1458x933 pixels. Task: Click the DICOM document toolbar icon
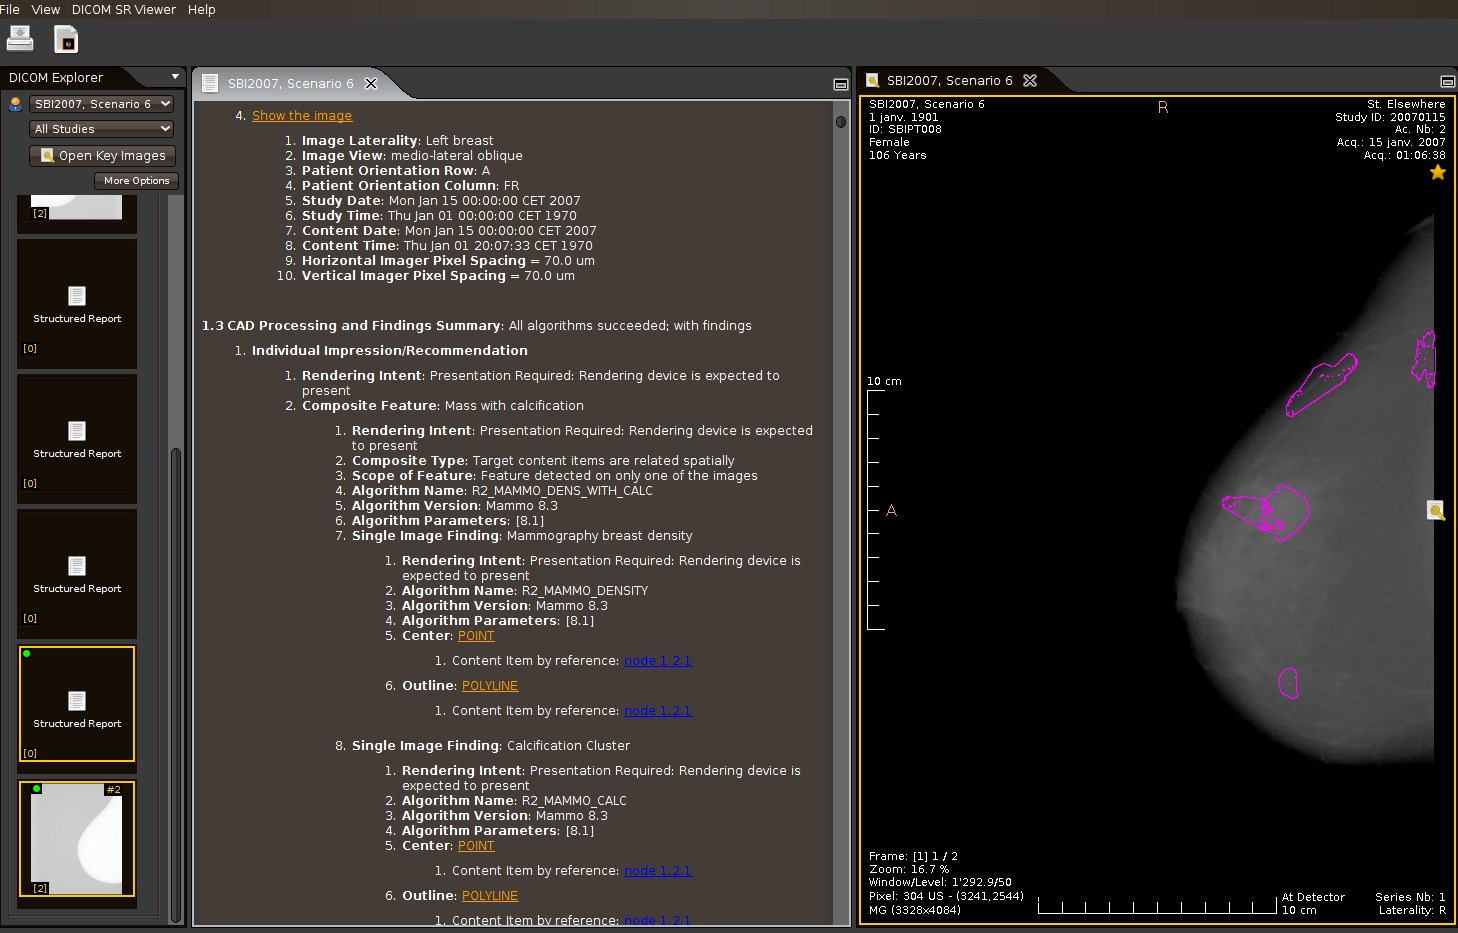(66, 40)
